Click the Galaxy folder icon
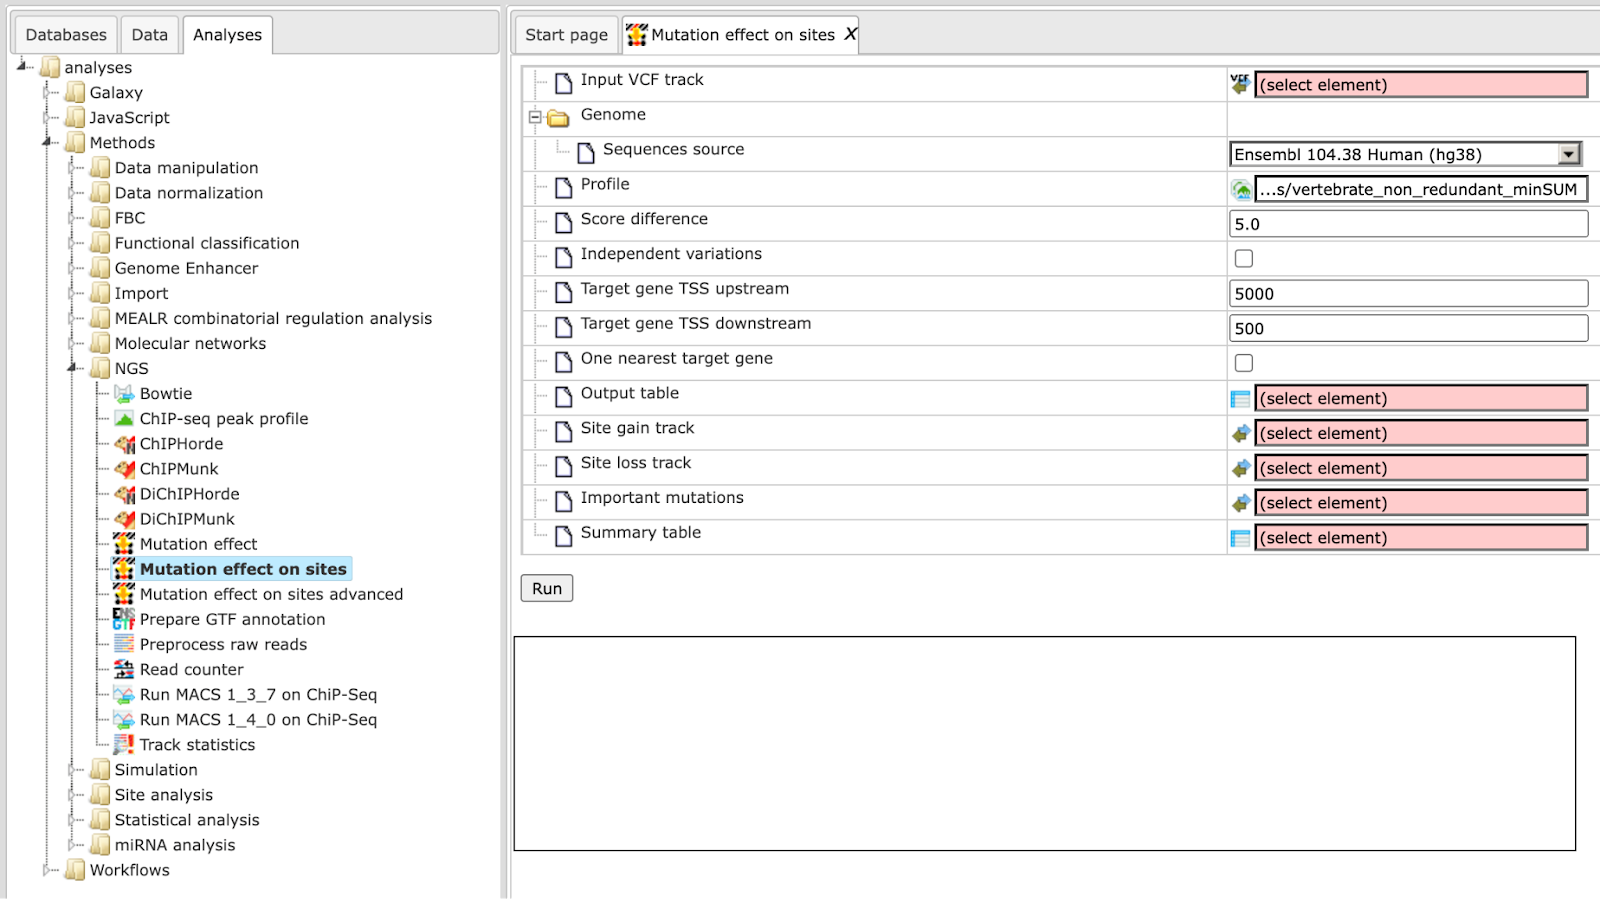The width and height of the screenshot is (1600, 899). [x=75, y=93]
